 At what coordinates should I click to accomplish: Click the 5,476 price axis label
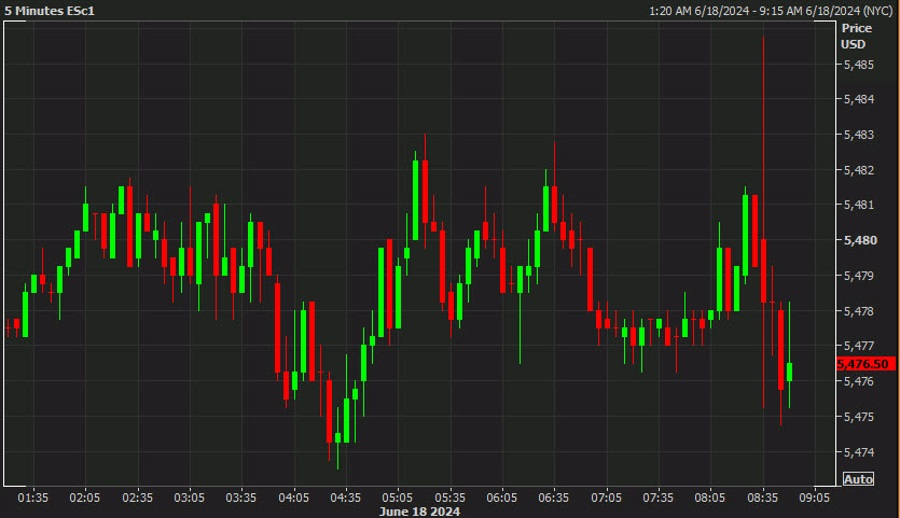coord(859,381)
